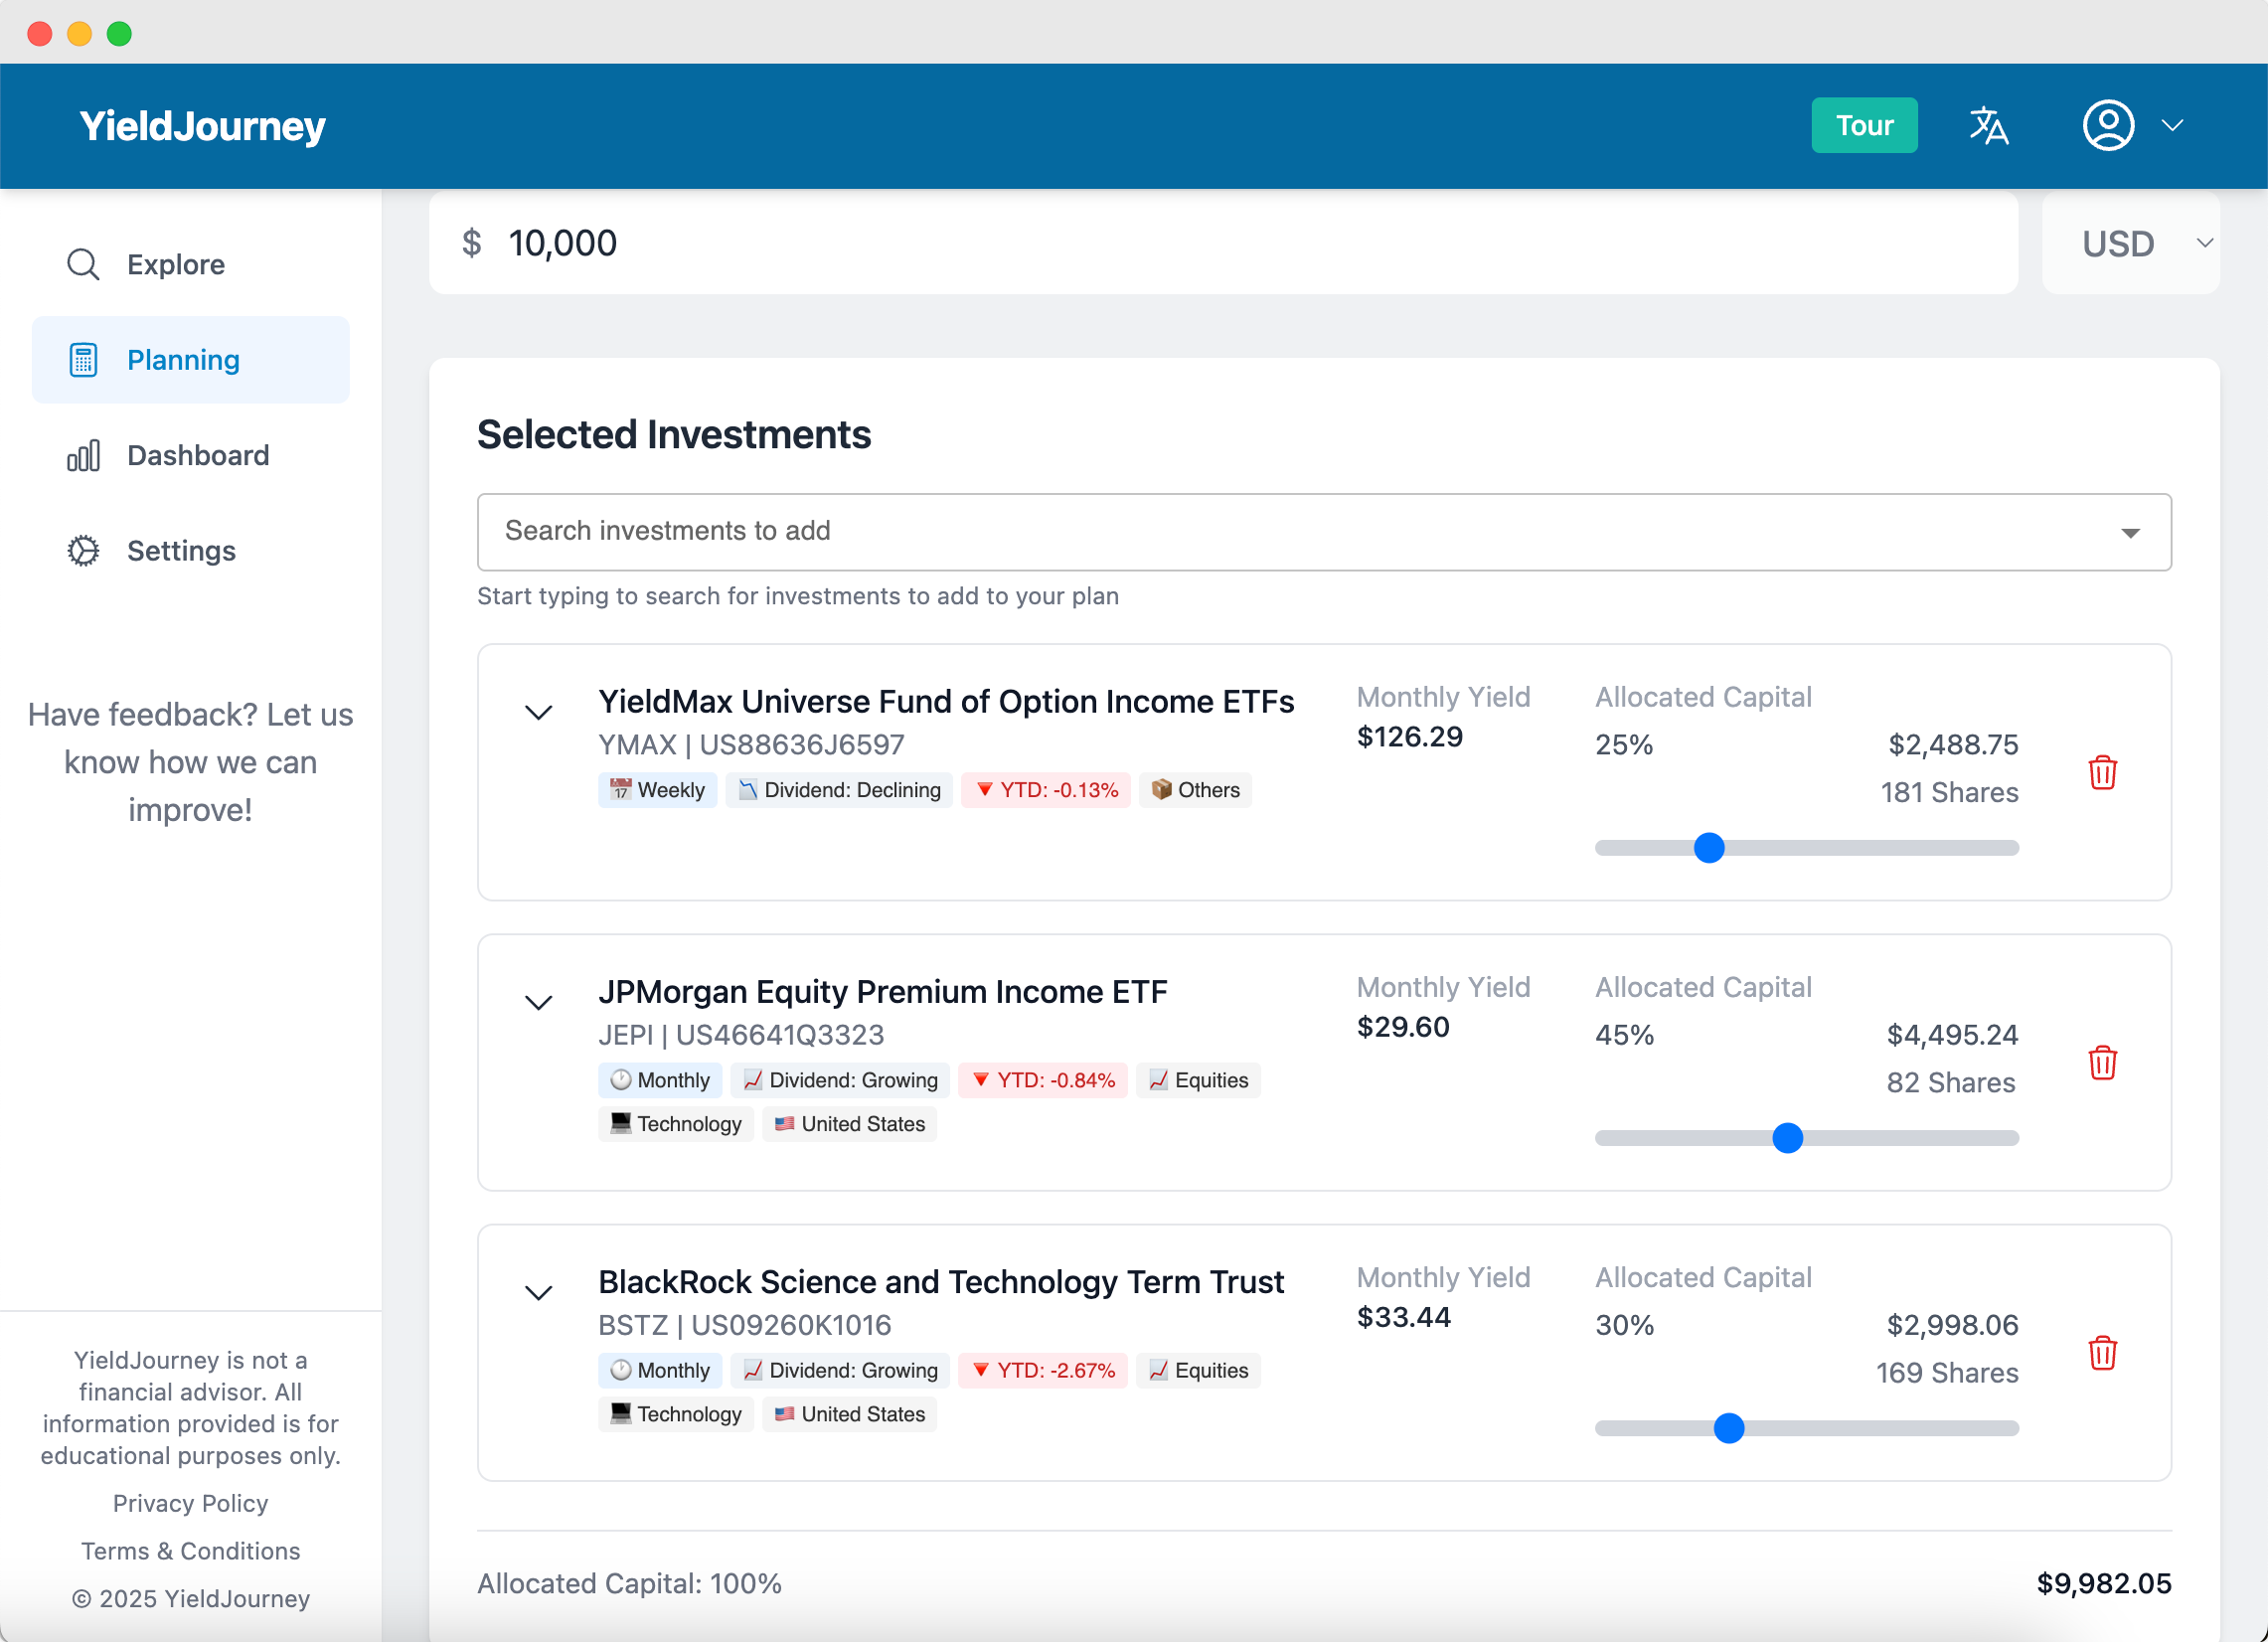Click Allocated Capital: 100% summary
This screenshot has height=1642, width=2268.
point(629,1584)
